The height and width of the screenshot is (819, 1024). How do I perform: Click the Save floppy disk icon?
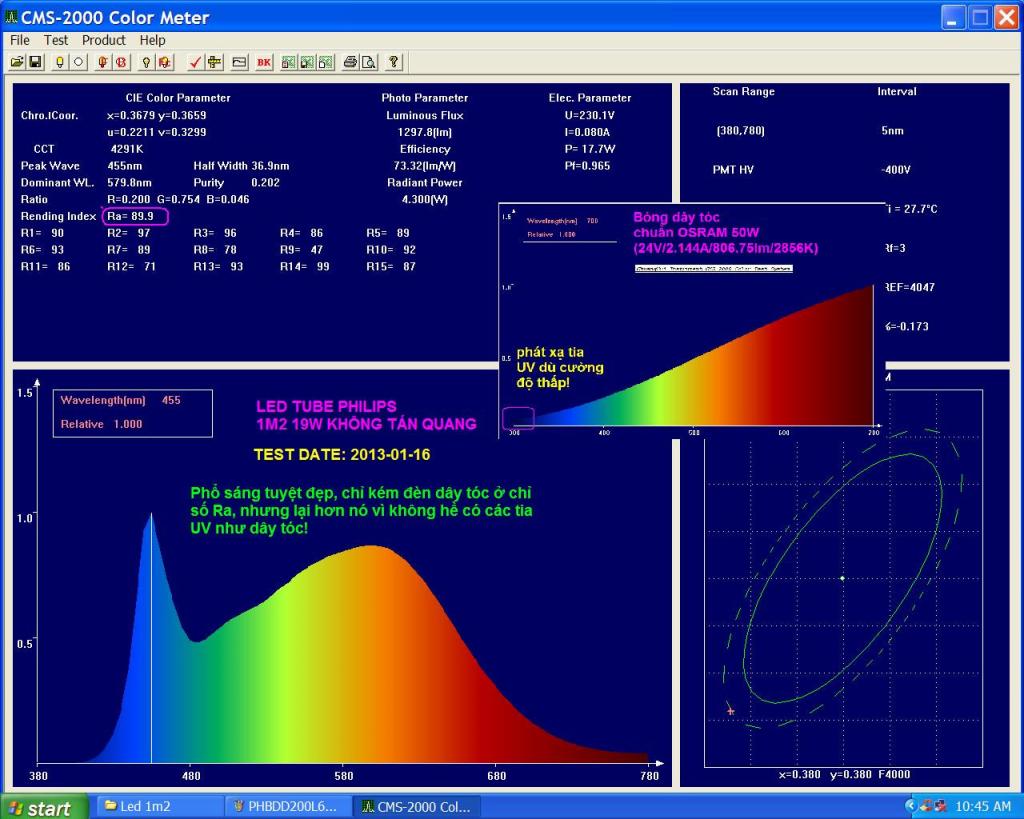pyautogui.click(x=35, y=62)
